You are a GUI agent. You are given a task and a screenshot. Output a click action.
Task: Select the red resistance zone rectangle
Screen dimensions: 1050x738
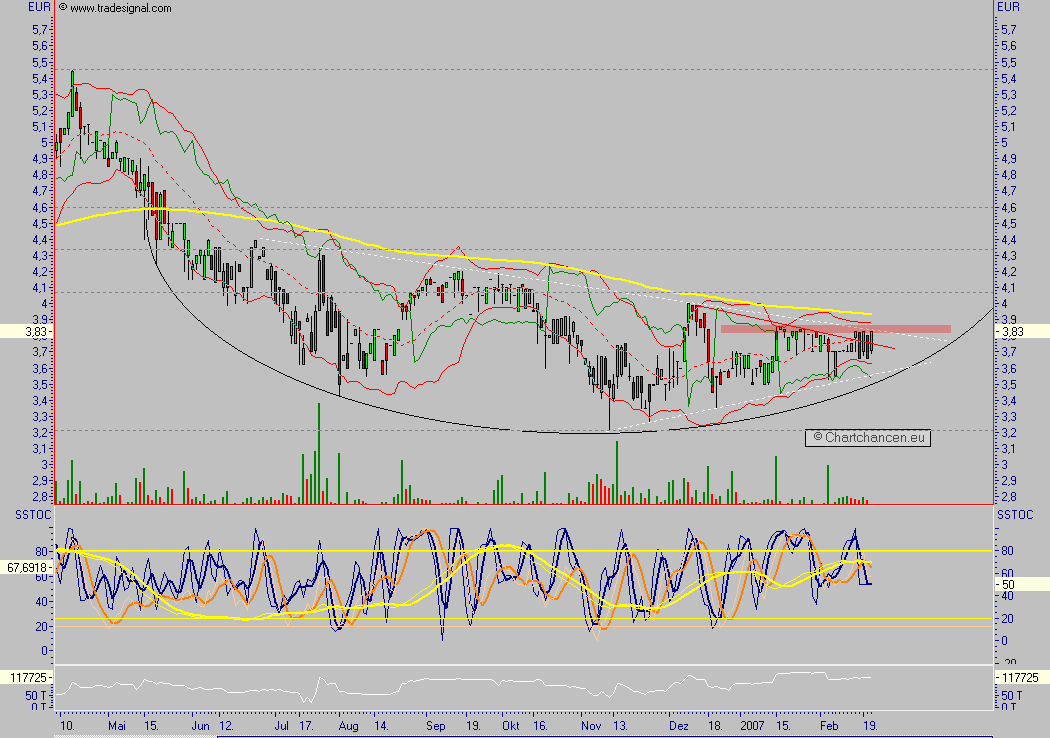[835, 329]
